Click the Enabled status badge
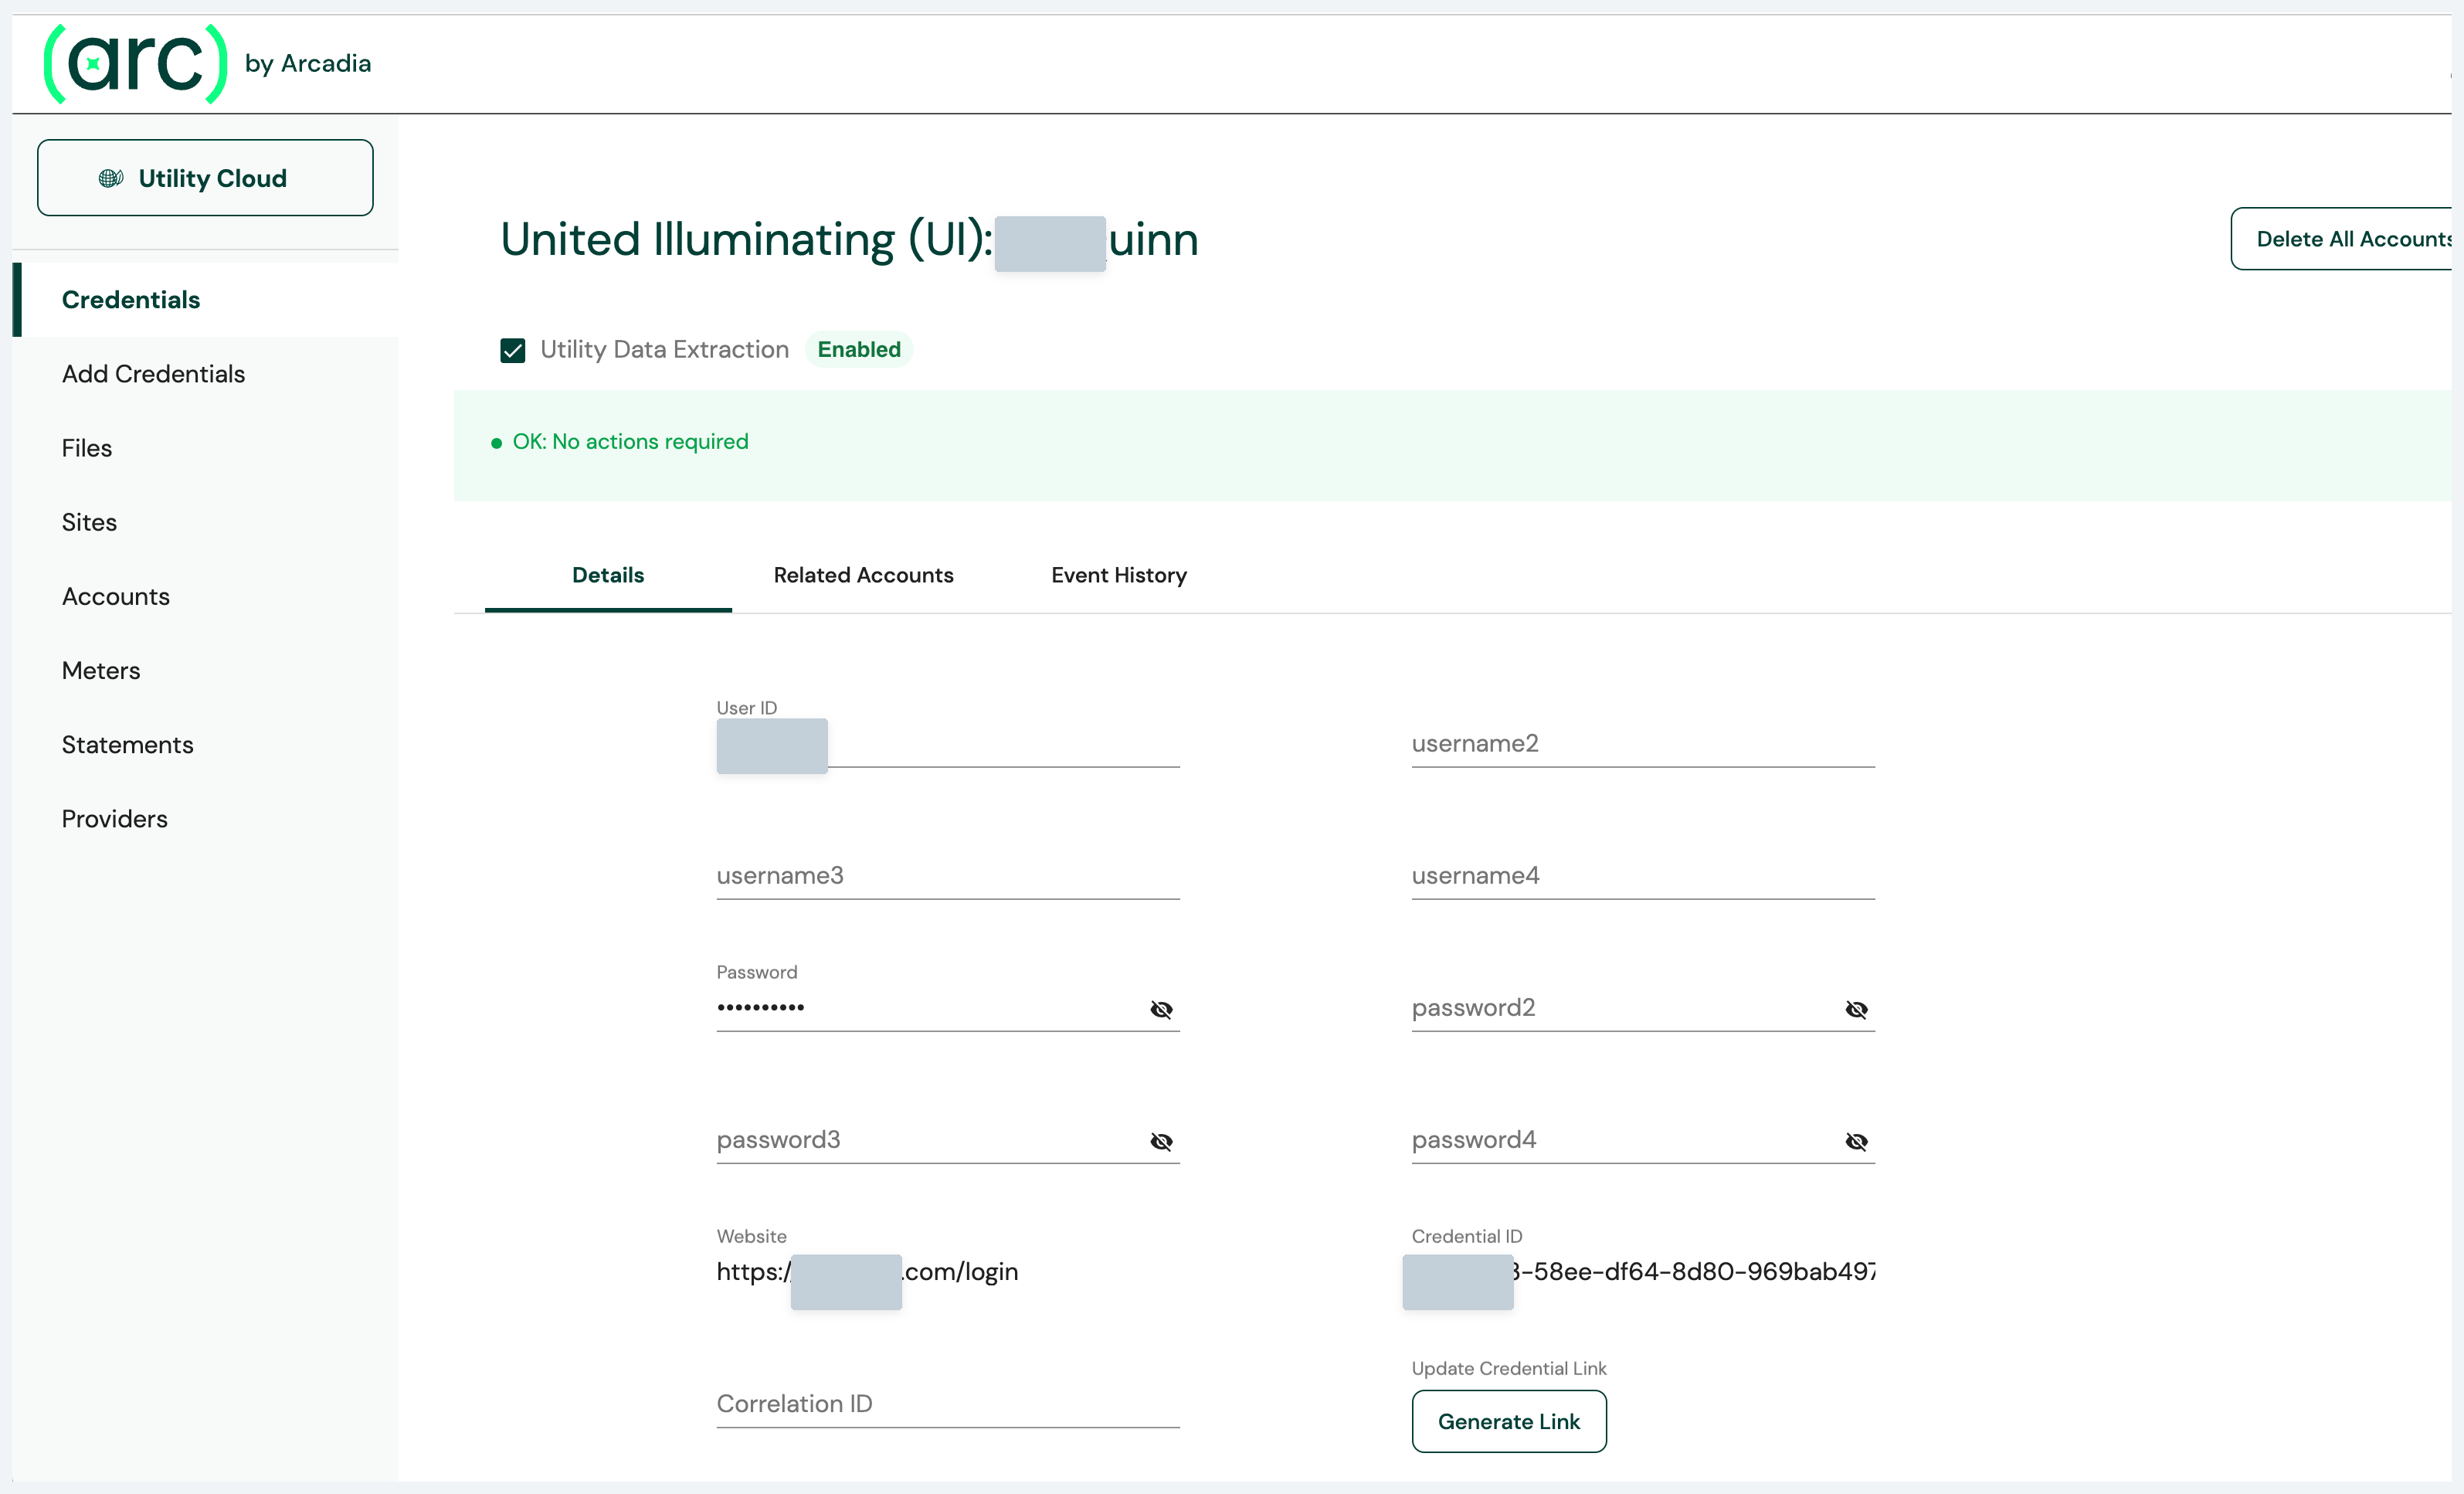 (858, 350)
